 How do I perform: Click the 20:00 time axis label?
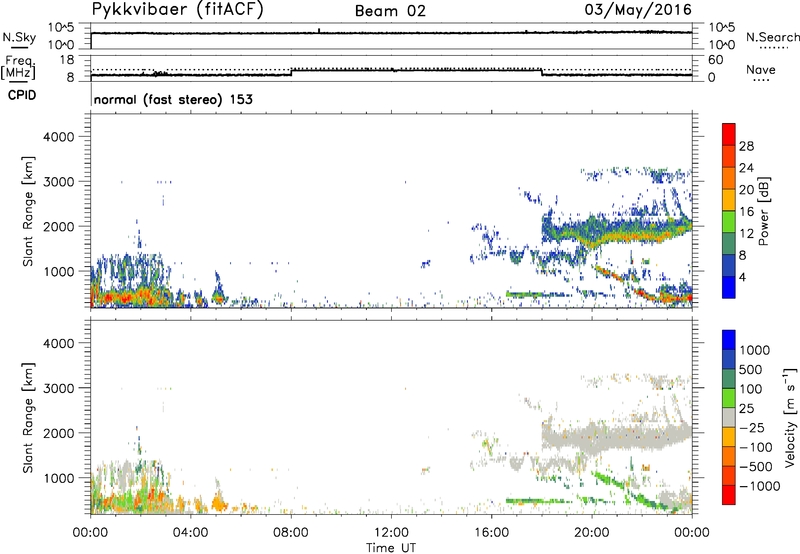[x=592, y=533]
